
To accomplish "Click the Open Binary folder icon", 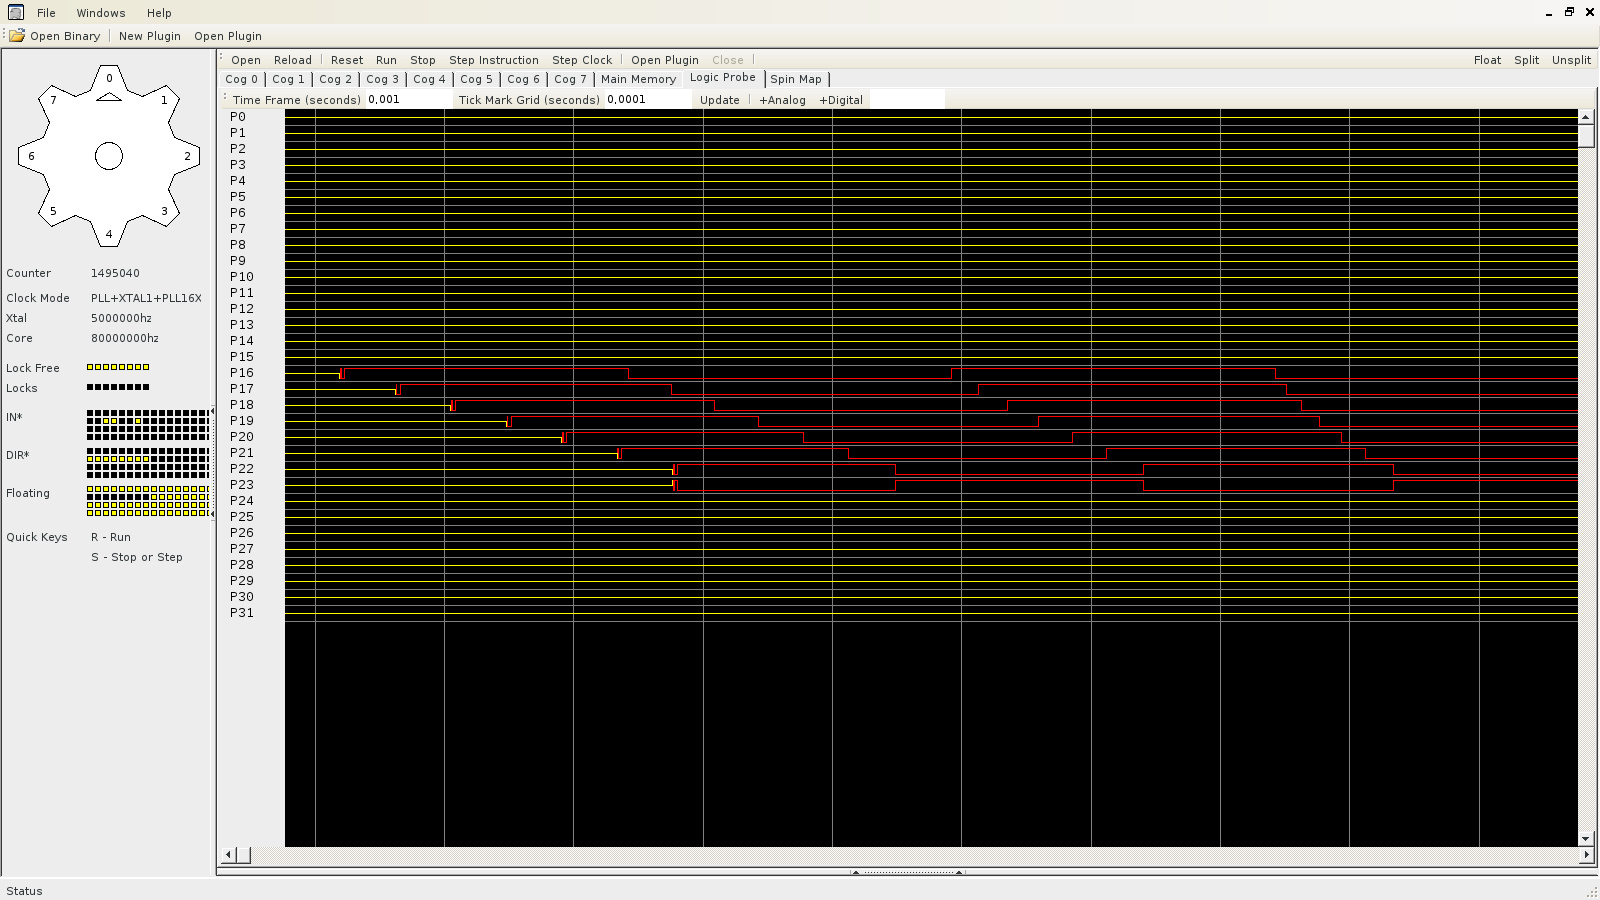I will [17, 36].
